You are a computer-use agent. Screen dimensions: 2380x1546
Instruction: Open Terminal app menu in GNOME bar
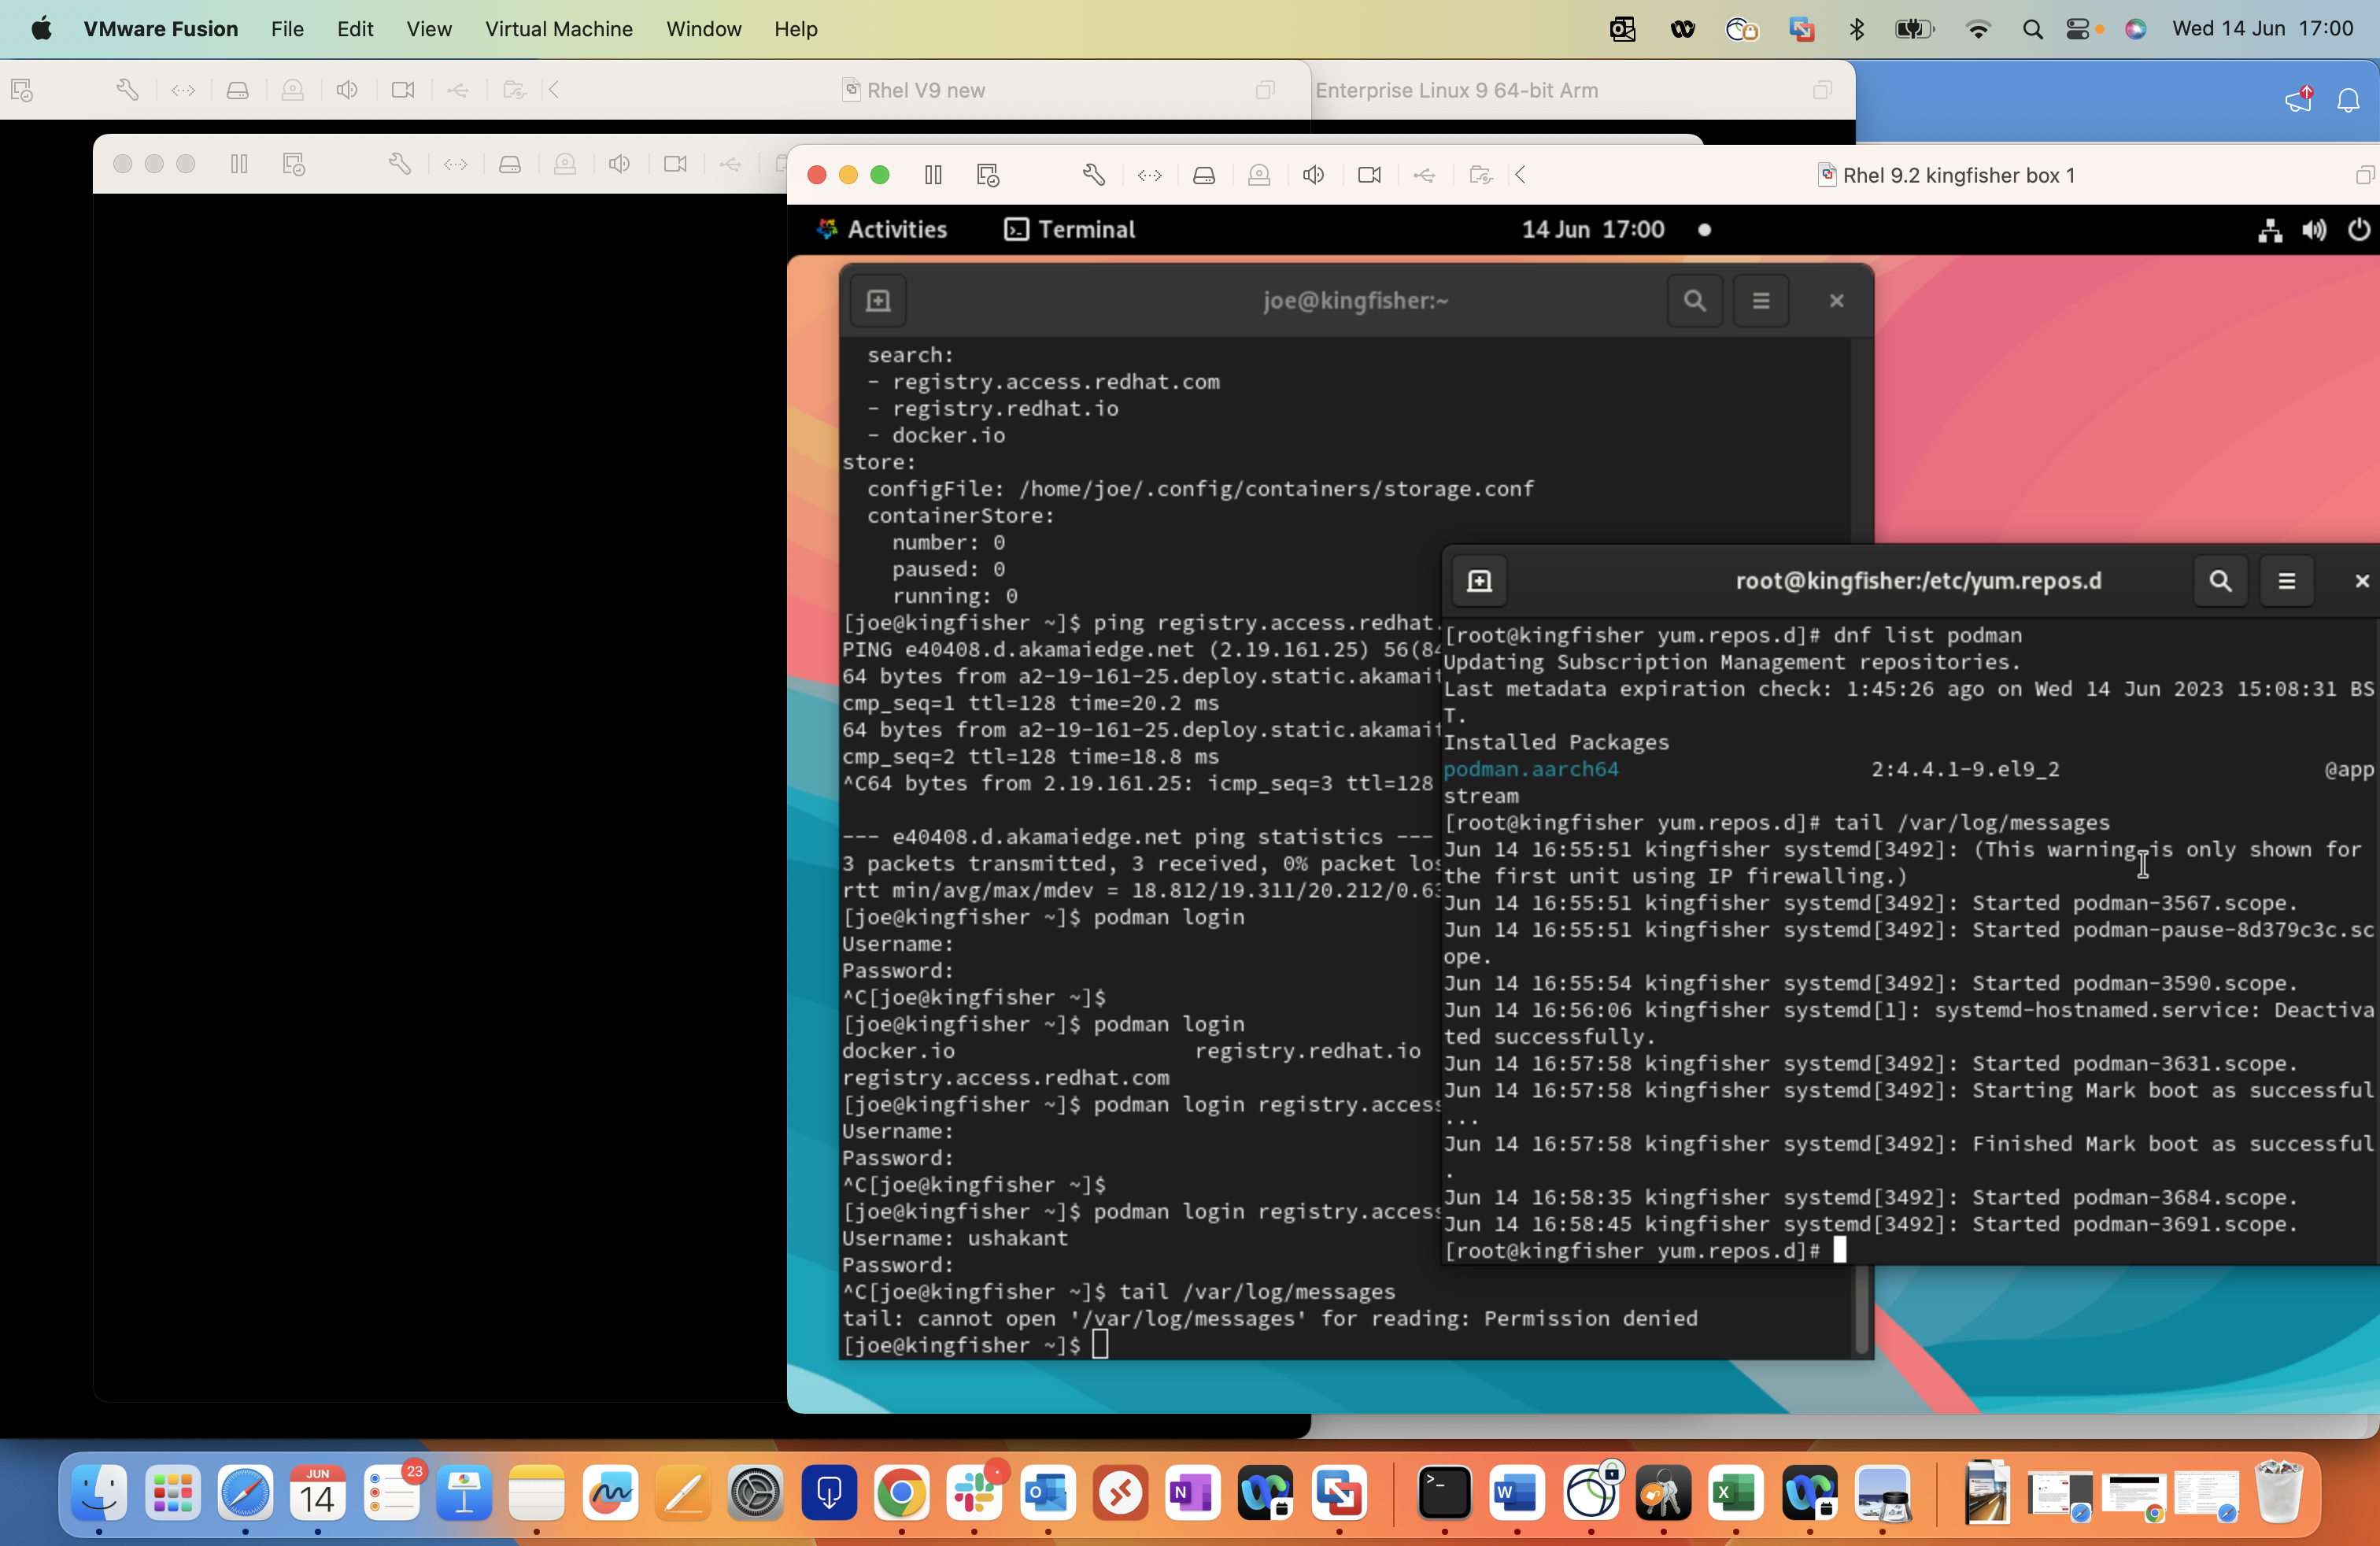[1070, 230]
